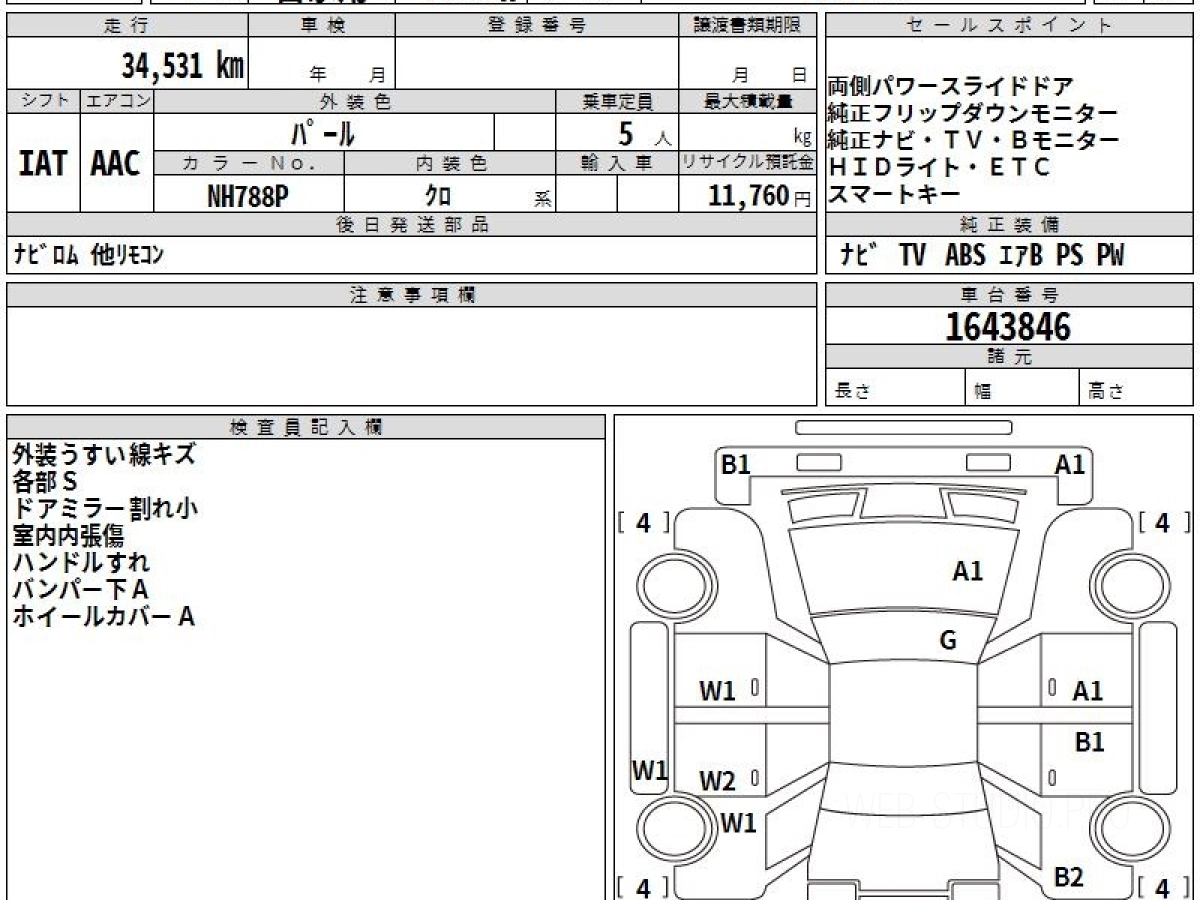Select the ナビロム 他リモコン entry
1200x900 pixels.
click(x=88, y=256)
